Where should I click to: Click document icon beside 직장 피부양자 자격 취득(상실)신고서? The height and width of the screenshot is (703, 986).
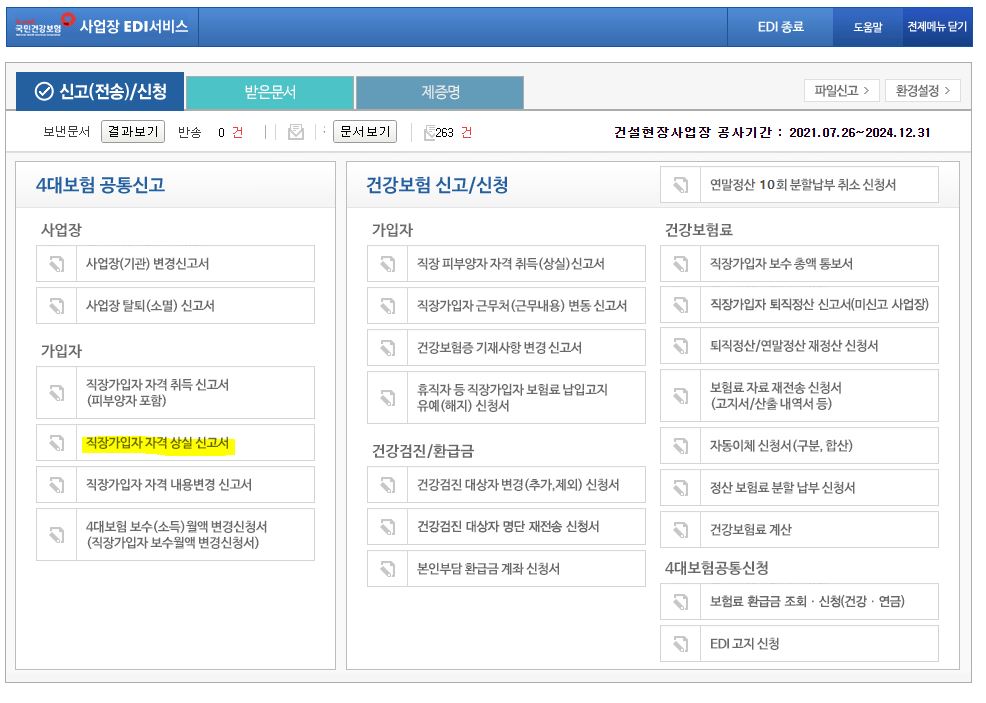[388, 264]
